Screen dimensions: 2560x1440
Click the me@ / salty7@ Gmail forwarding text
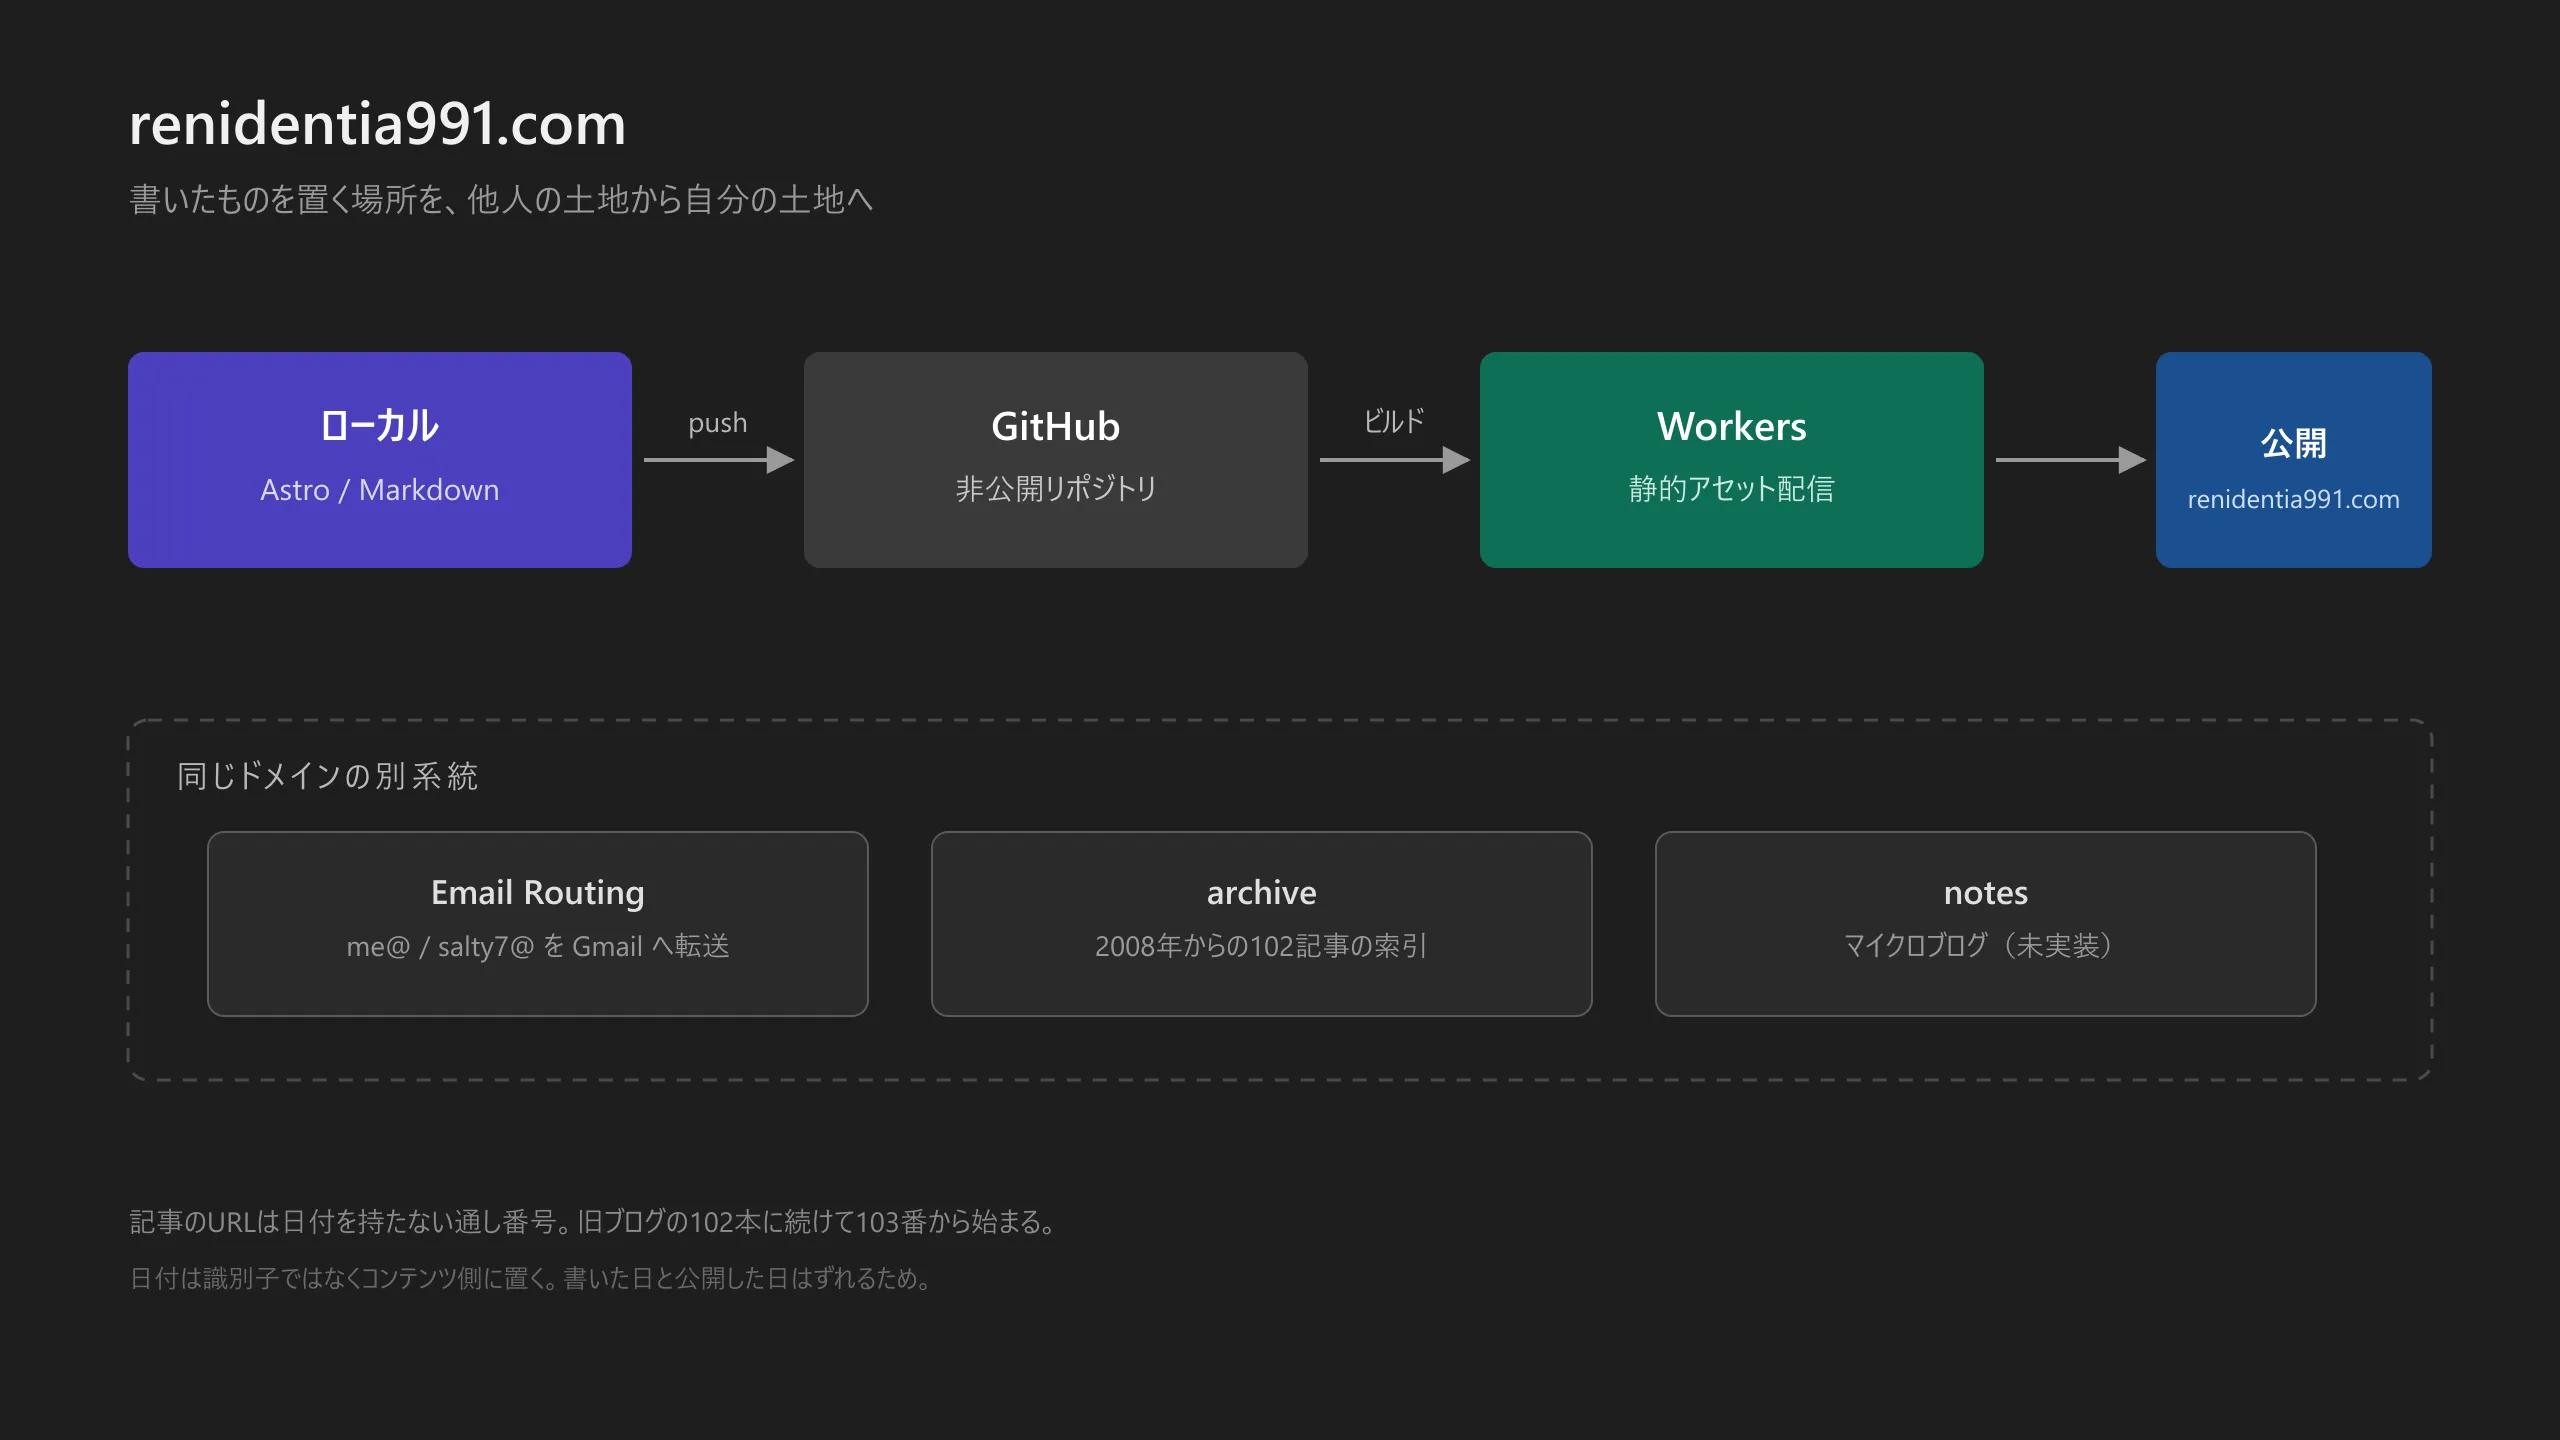pos(538,946)
